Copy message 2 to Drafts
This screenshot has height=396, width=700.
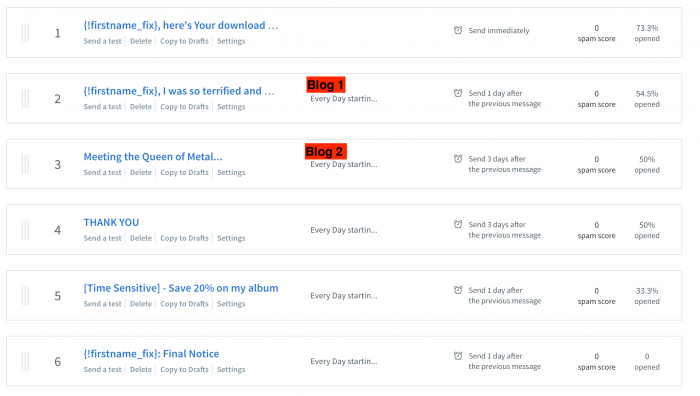pyautogui.click(x=184, y=107)
